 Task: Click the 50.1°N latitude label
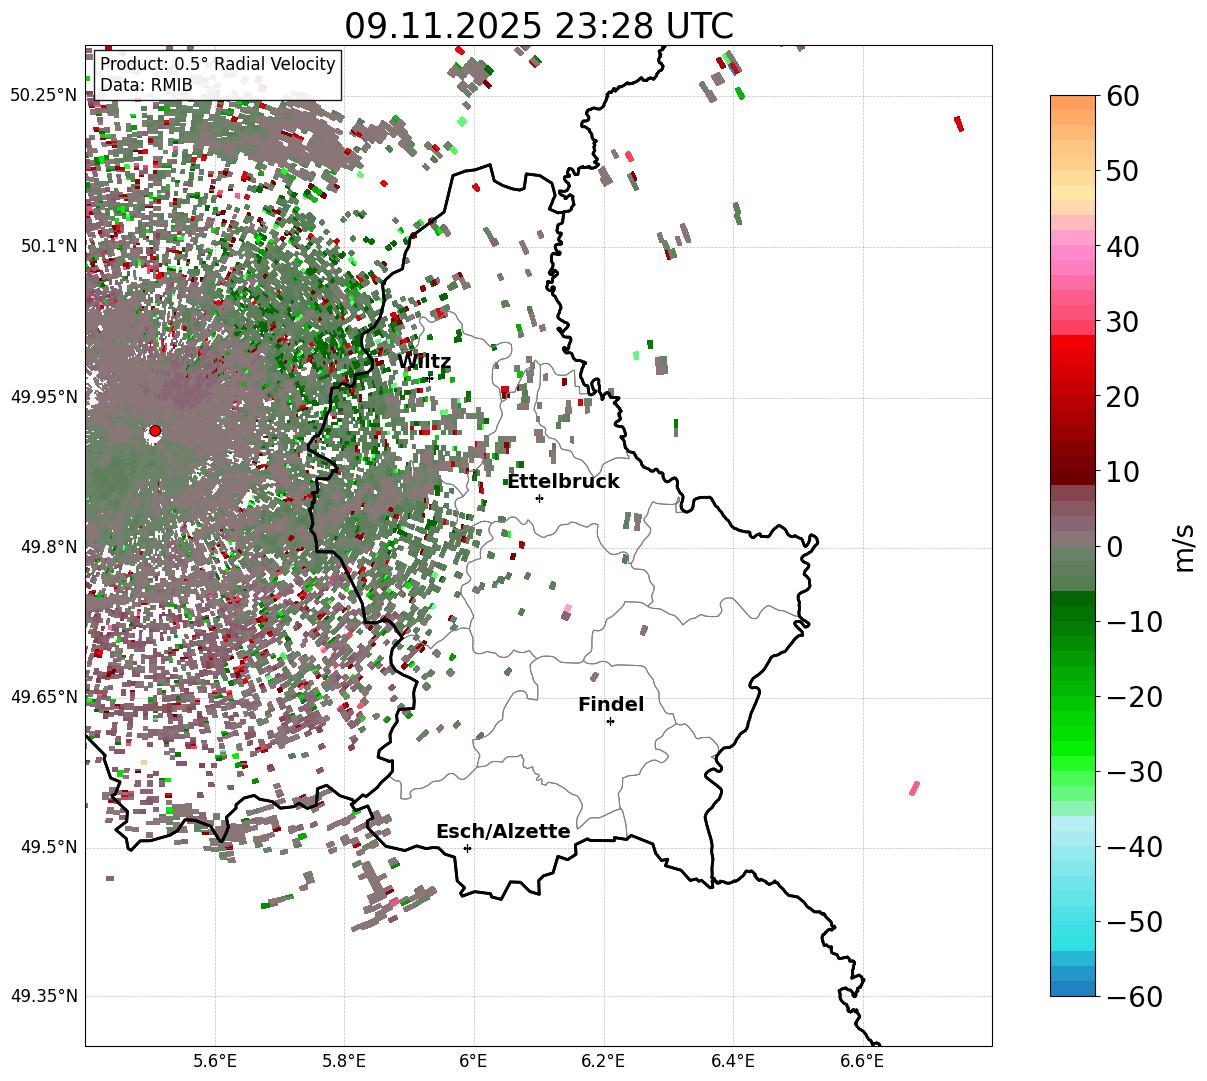tap(48, 246)
